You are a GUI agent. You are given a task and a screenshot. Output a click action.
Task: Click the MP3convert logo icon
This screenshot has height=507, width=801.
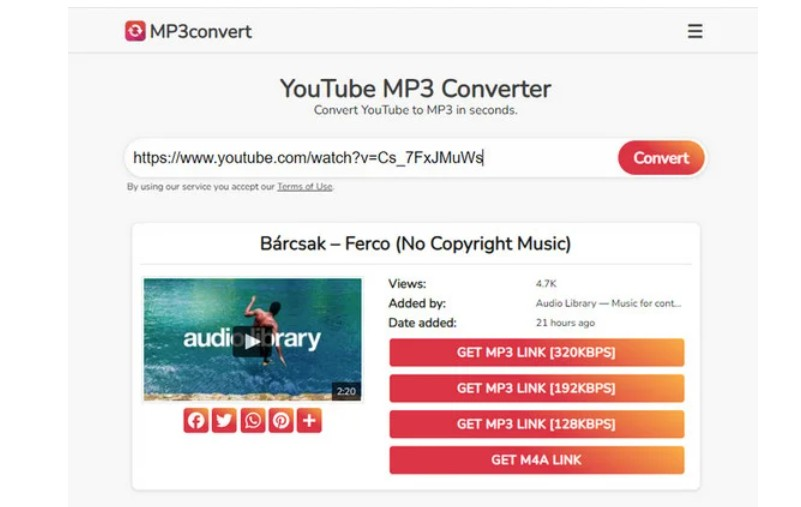[x=135, y=31]
